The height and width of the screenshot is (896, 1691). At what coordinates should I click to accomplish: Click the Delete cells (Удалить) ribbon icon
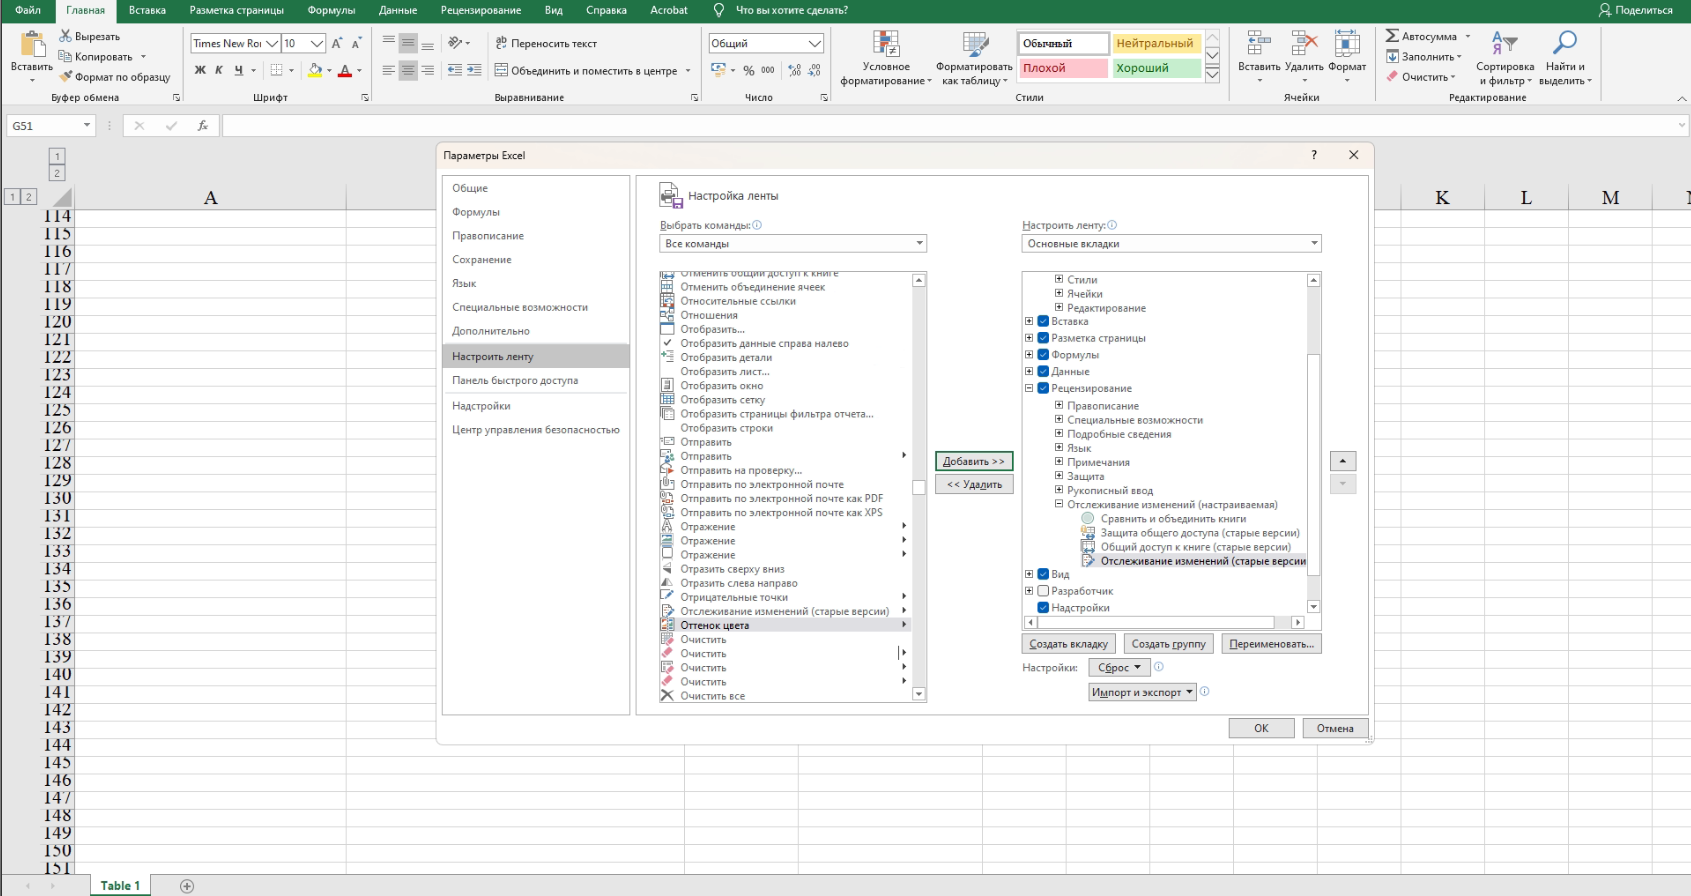click(x=1304, y=43)
